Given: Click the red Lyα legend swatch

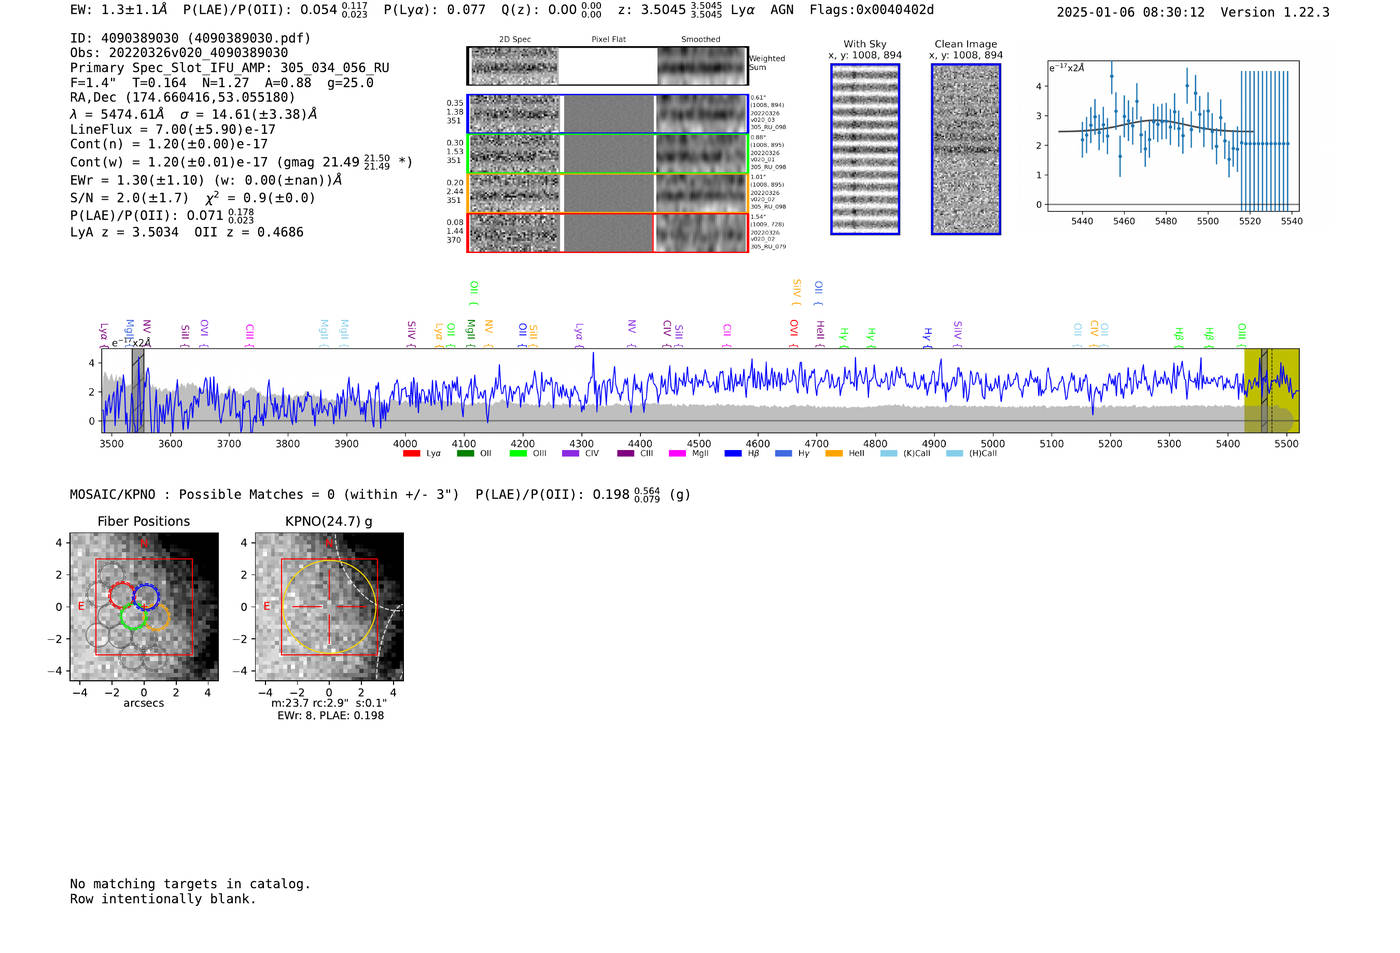Looking at the screenshot, I should (x=411, y=454).
